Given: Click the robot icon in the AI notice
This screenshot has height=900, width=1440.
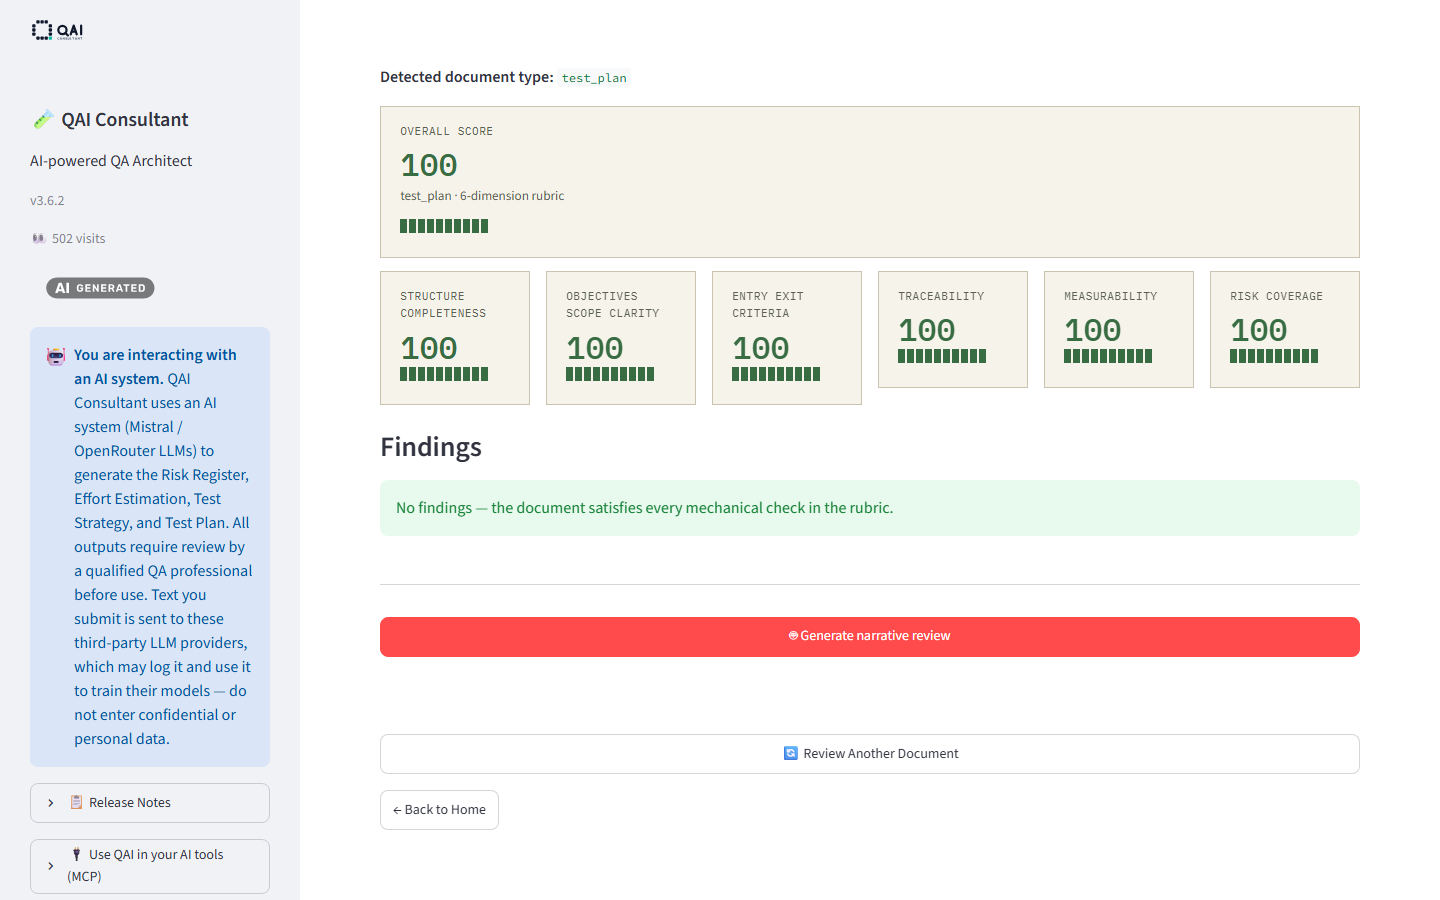Looking at the screenshot, I should coord(56,356).
